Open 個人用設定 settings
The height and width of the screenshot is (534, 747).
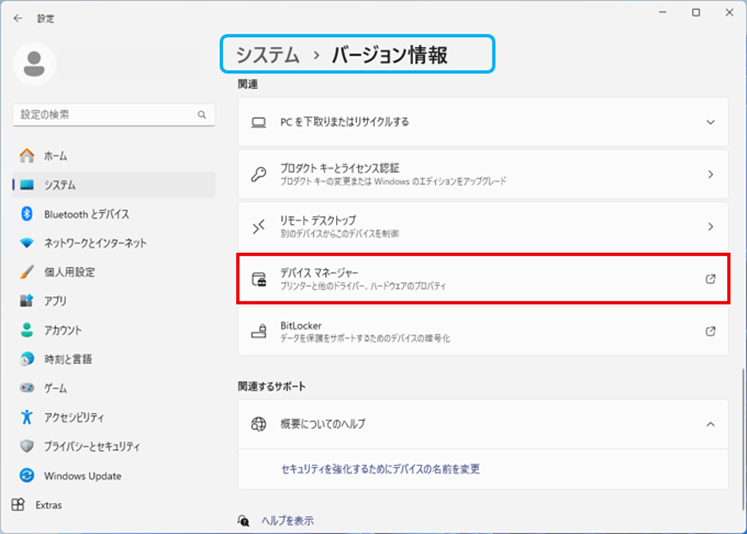[114, 272]
